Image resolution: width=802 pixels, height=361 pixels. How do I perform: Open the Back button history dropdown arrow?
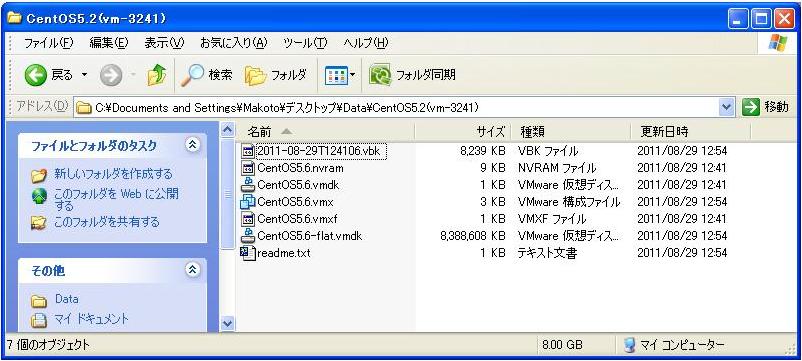[x=84, y=76]
